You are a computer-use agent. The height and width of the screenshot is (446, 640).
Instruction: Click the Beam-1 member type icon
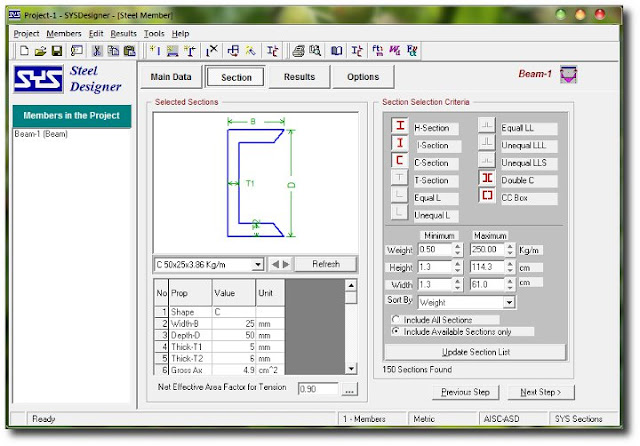point(569,74)
